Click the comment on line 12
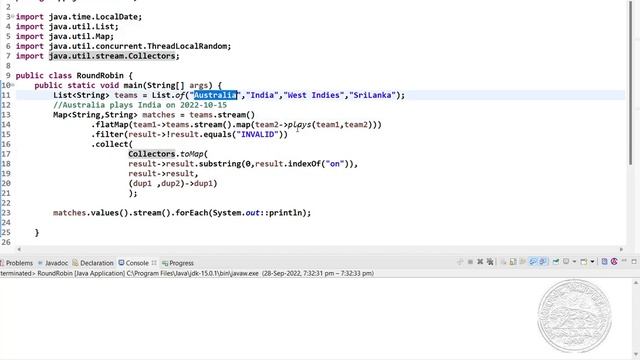 click(140, 105)
